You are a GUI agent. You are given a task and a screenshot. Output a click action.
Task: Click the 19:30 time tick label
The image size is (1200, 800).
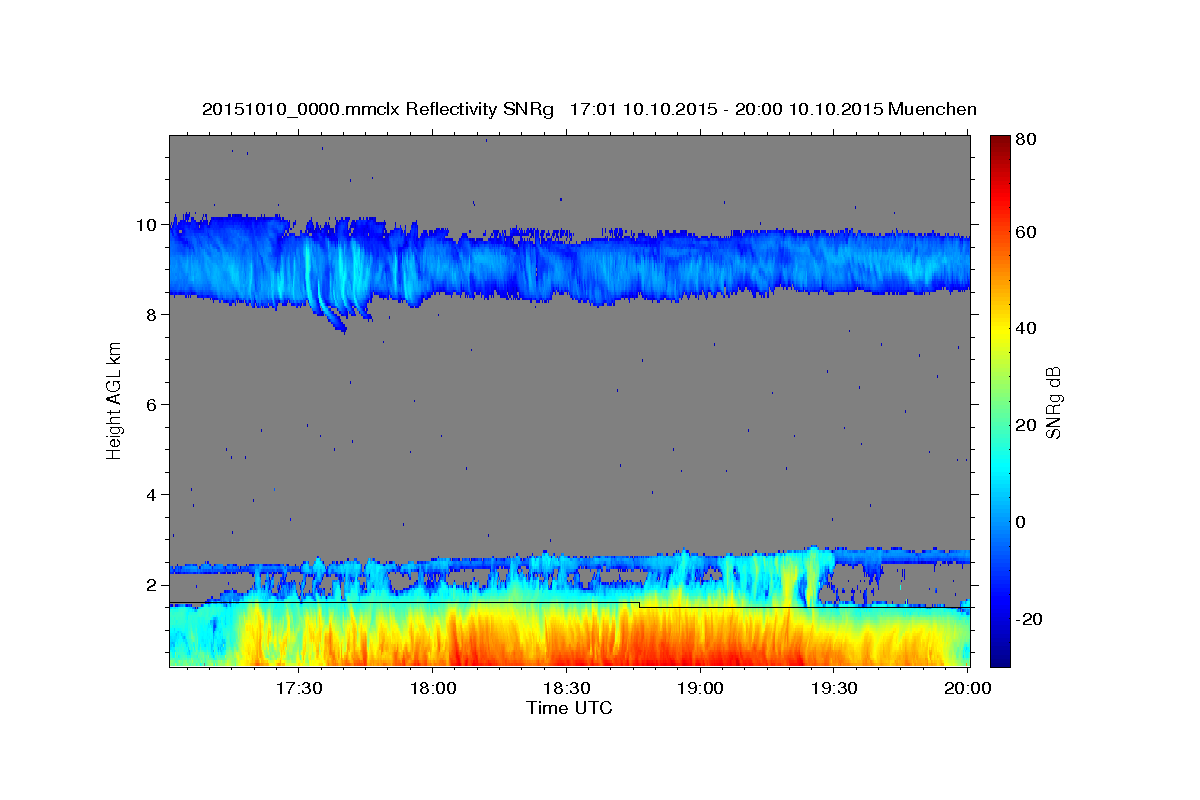[x=835, y=689]
